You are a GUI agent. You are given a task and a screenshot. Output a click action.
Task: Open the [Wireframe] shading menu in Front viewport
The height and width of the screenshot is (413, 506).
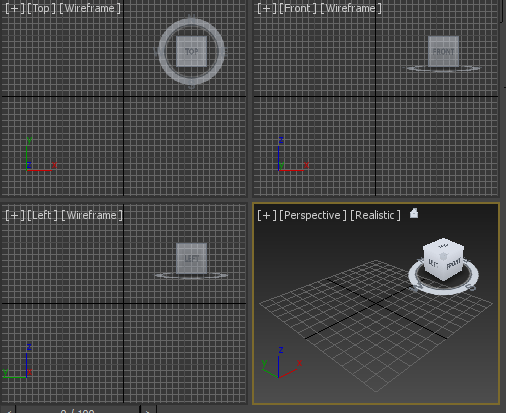(351, 8)
